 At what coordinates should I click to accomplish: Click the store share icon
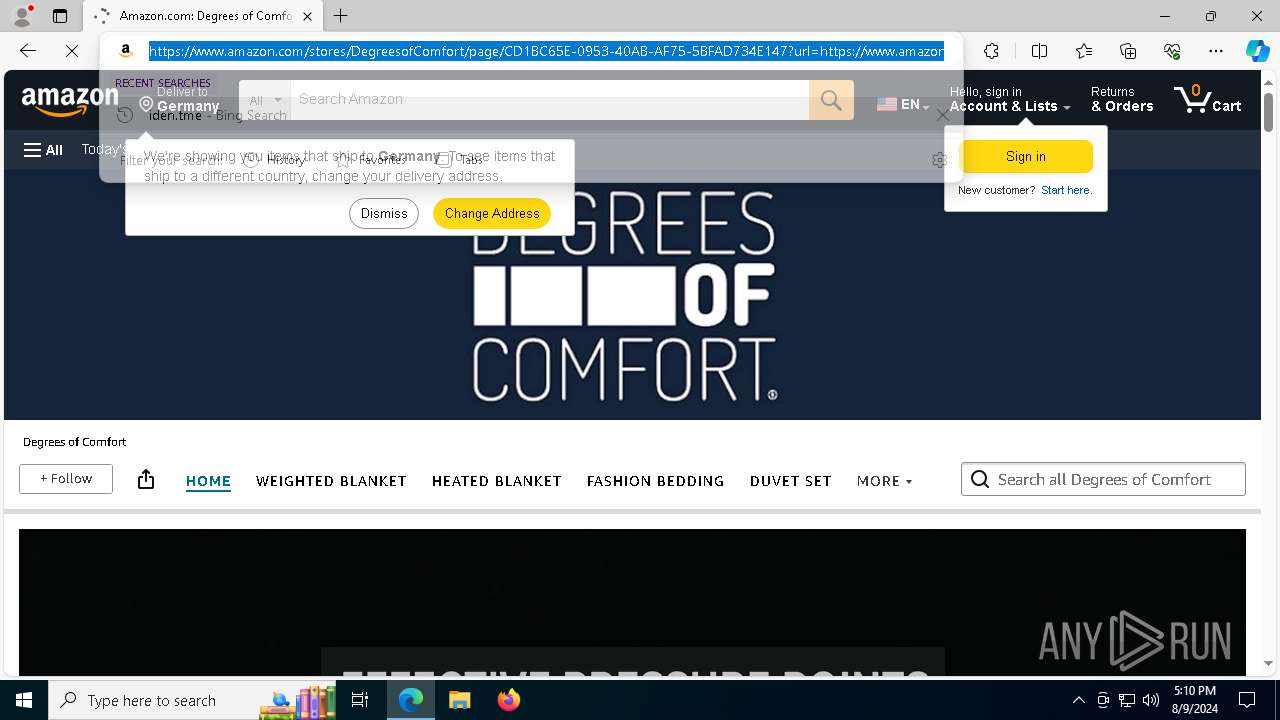click(146, 479)
